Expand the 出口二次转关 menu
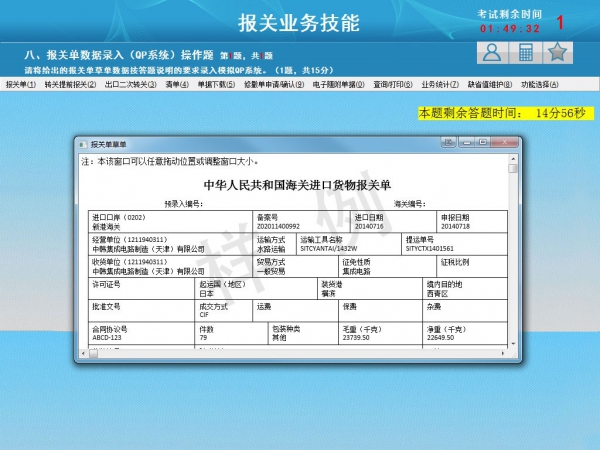 [x=130, y=85]
